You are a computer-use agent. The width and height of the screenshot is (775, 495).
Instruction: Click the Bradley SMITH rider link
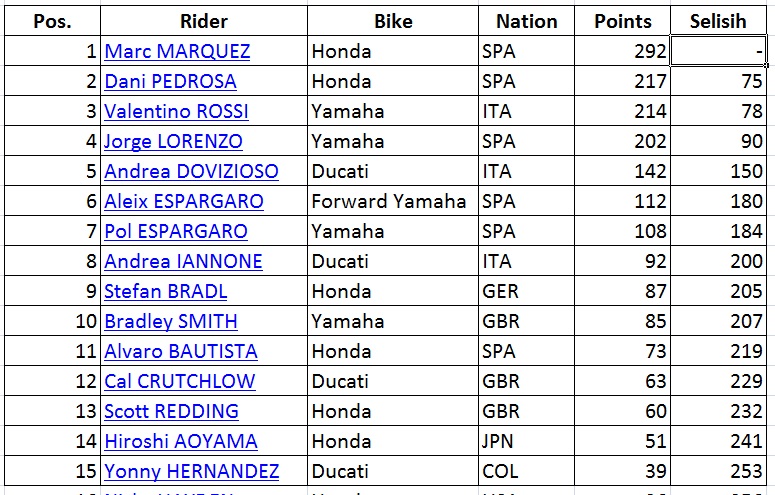171,322
